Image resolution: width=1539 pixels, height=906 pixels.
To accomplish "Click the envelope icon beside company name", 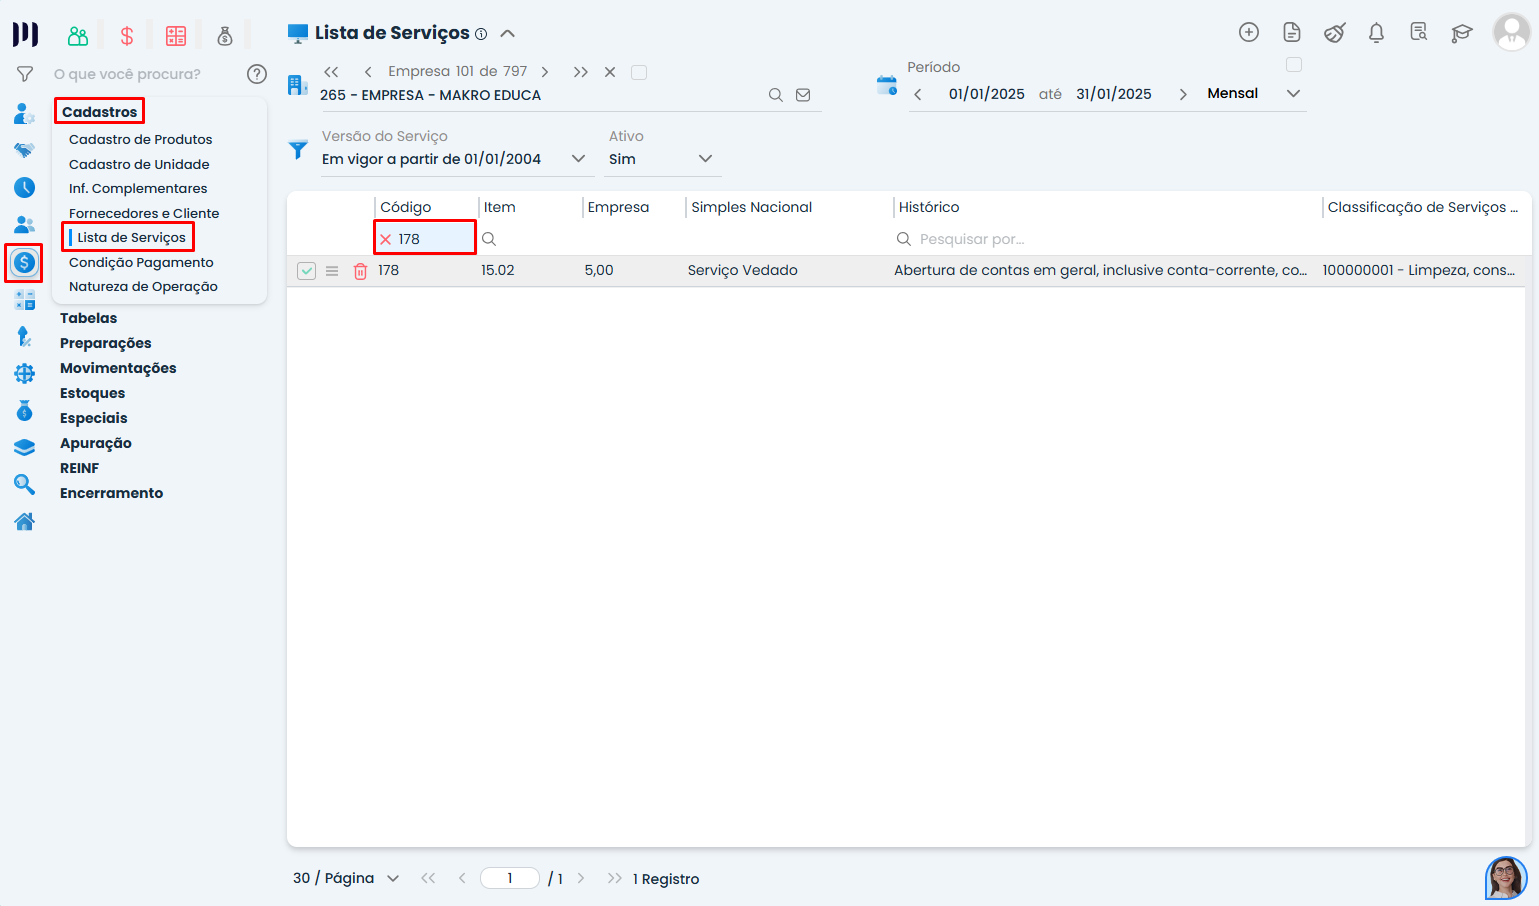I will [803, 95].
